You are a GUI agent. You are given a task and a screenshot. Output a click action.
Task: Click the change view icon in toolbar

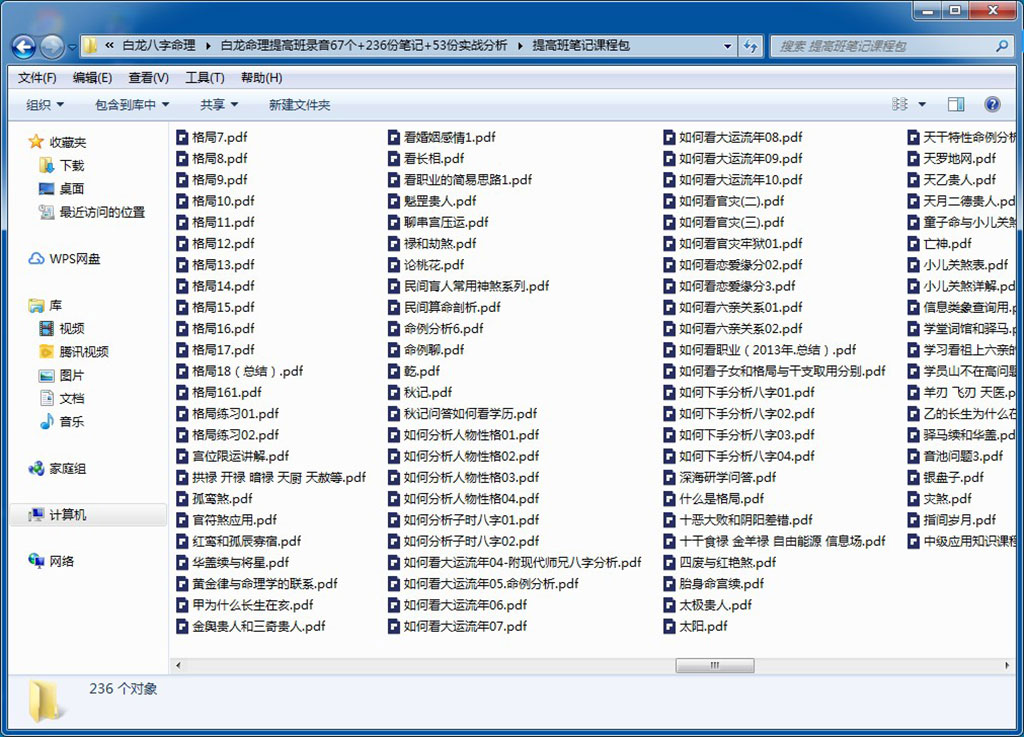[900, 104]
